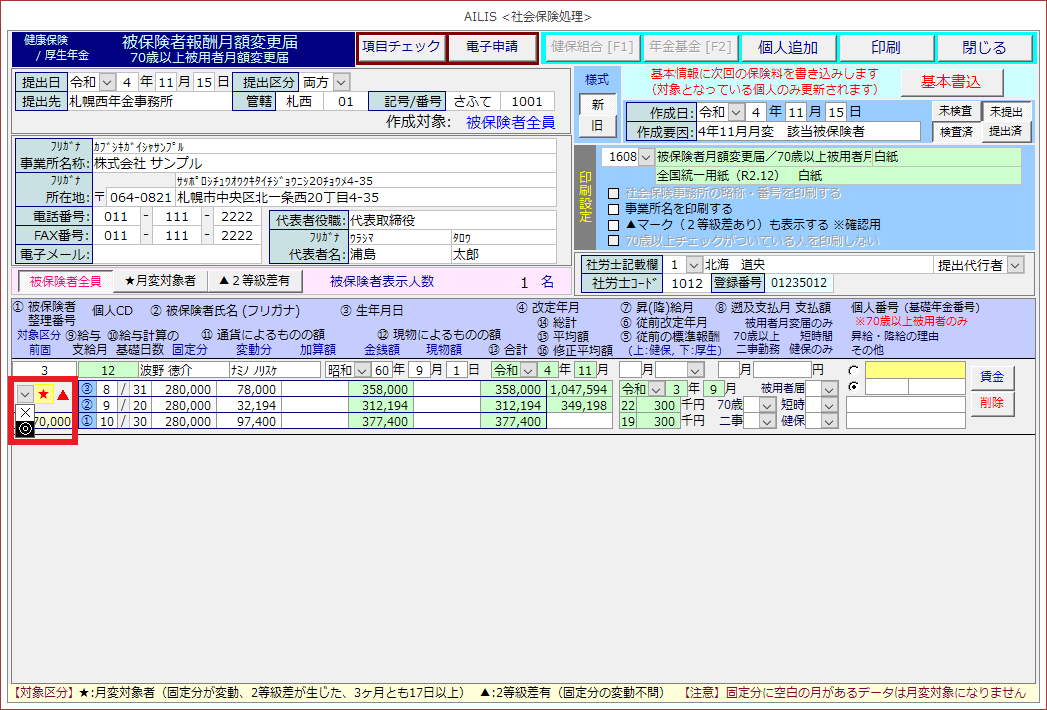This screenshot has height=710, width=1047.
Task: Click the circled ① row marker for month 10
Action: pos(87,422)
